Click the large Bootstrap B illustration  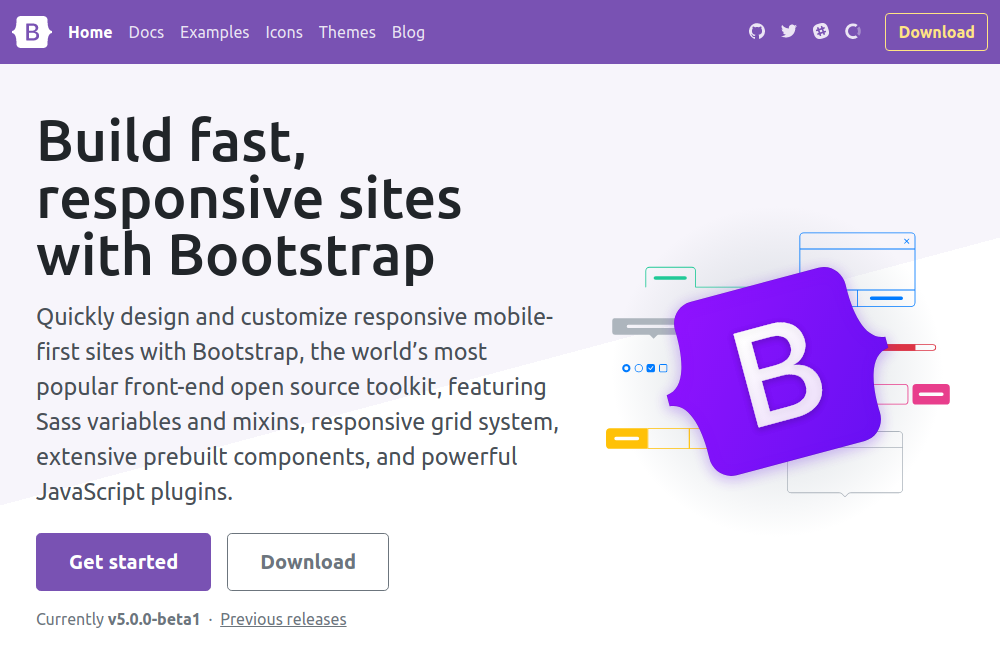[x=777, y=372]
